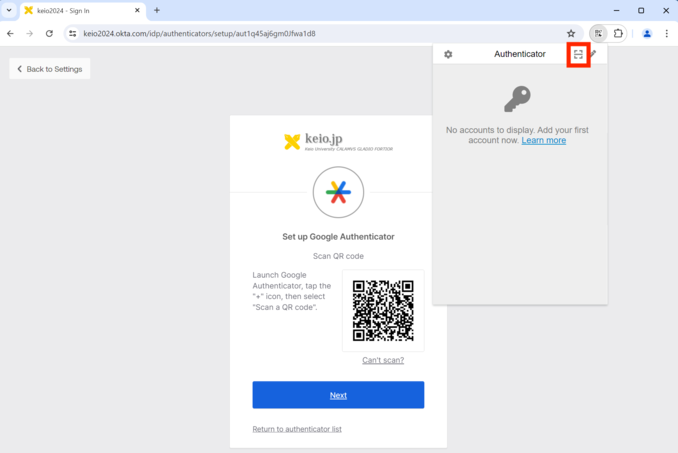The image size is (678, 453).
Task: Open Authenticator extension settings gear
Action: click(448, 54)
